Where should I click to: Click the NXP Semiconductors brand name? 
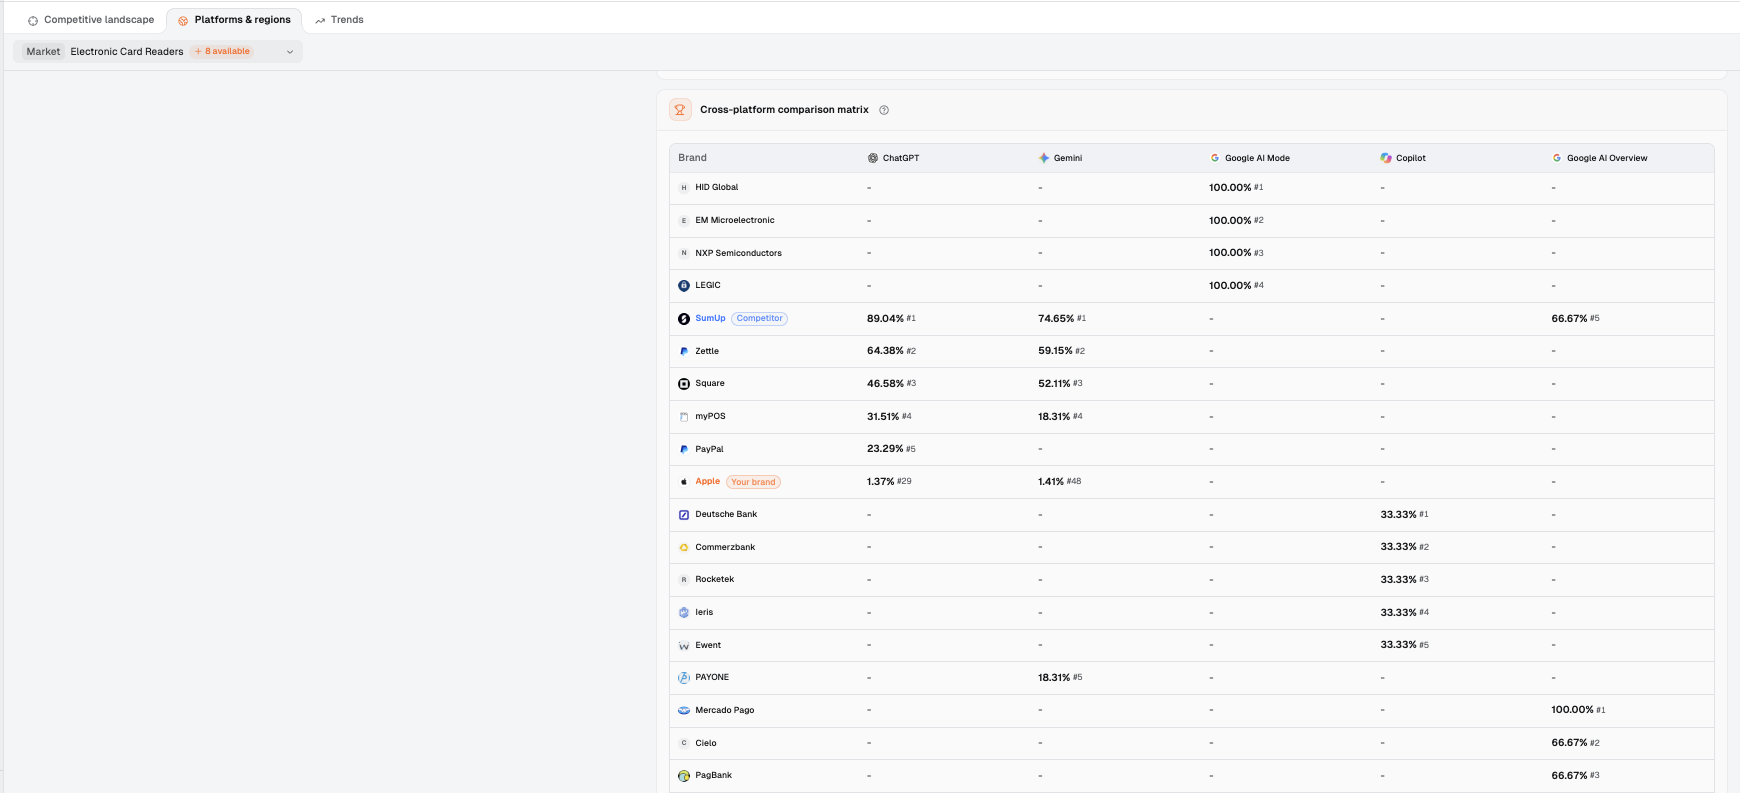coord(738,253)
